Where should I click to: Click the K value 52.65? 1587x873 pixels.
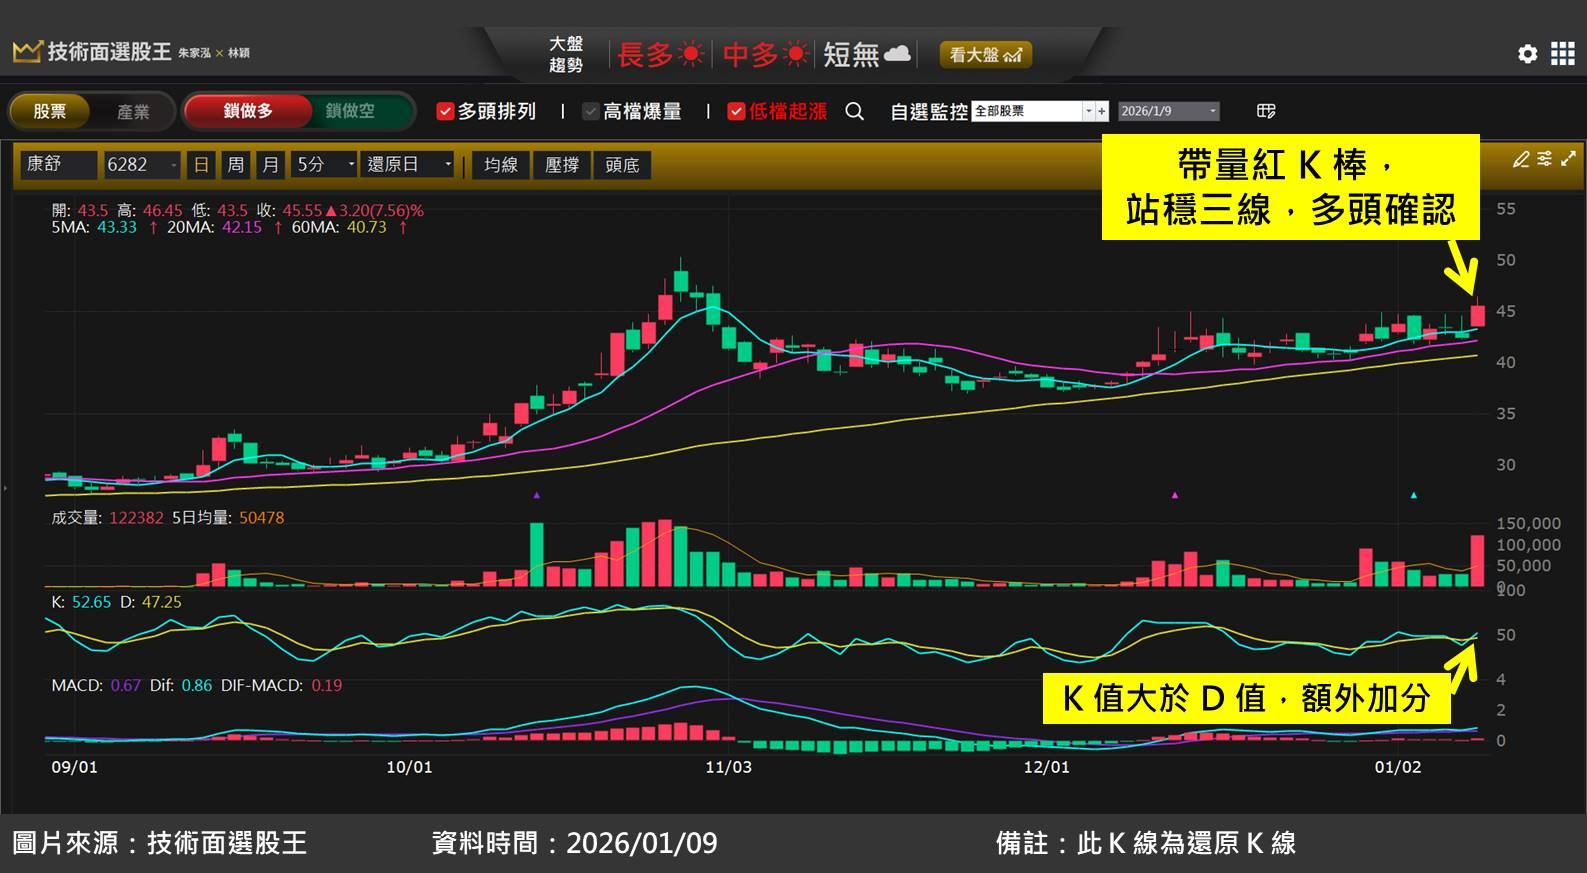click(x=92, y=602)
